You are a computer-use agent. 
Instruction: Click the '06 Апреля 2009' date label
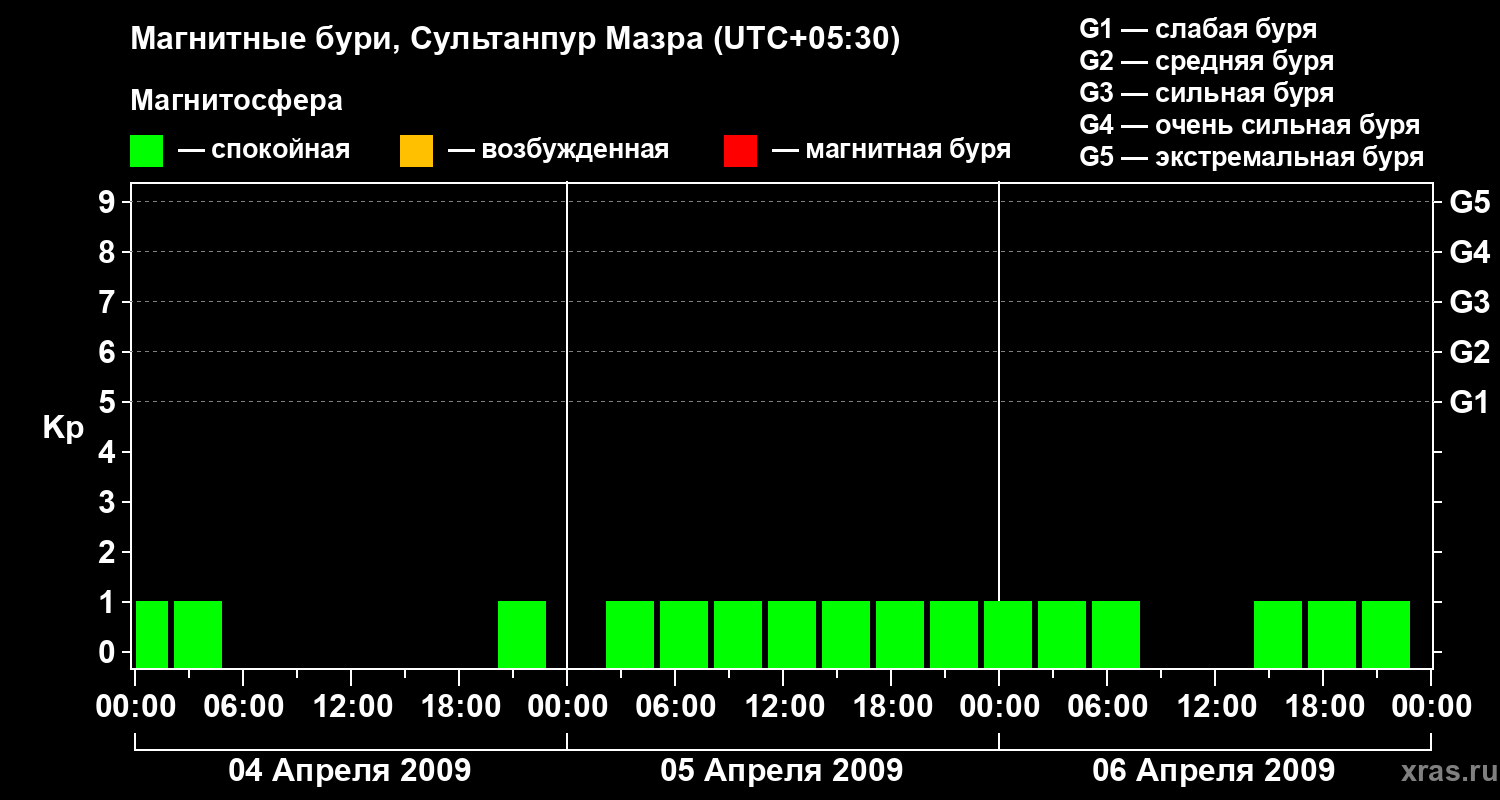(1214, 770)
